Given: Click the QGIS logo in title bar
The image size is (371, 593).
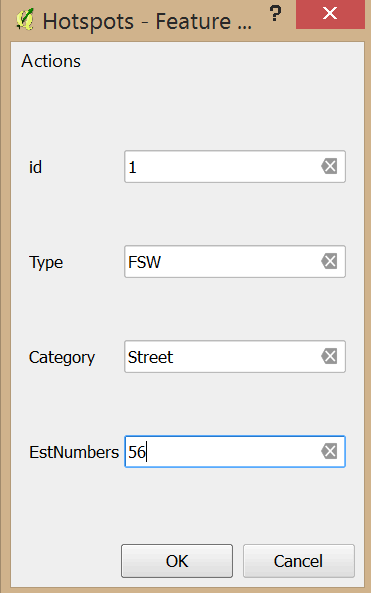Looking at the screenshot, I should click(x=25, y=20).
